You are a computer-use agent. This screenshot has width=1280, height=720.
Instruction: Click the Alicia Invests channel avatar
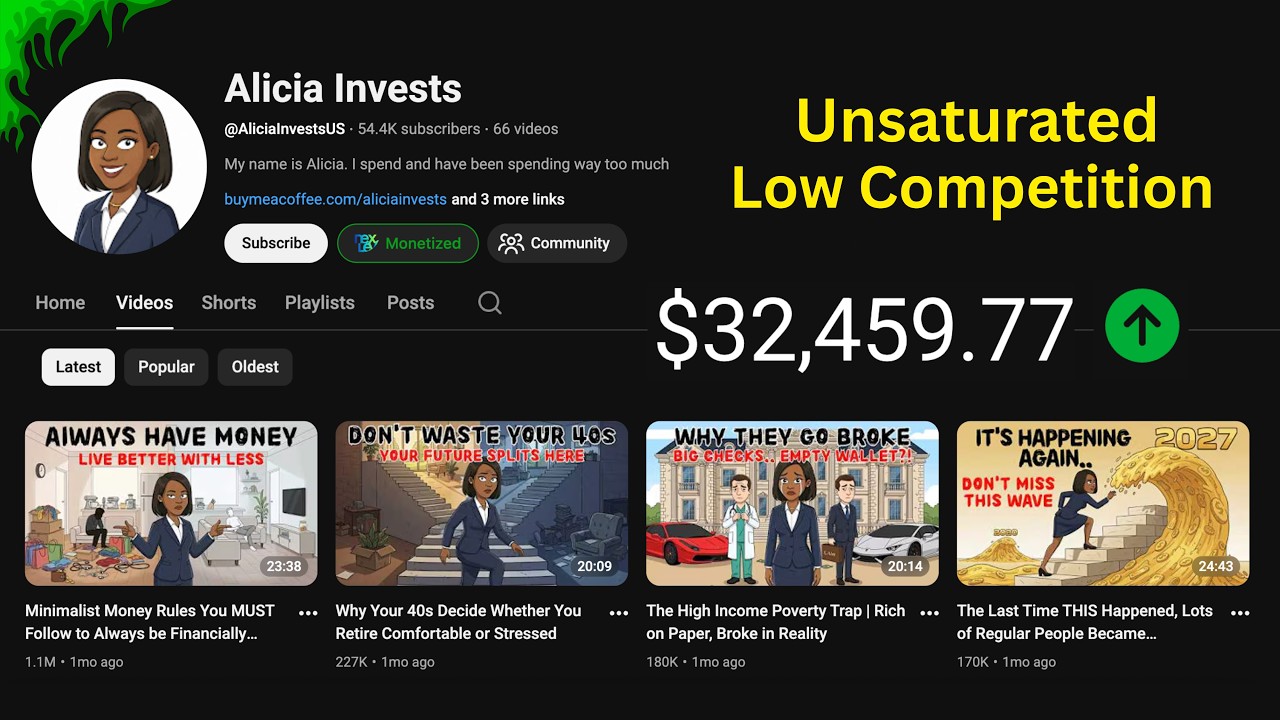pos(119,166)
